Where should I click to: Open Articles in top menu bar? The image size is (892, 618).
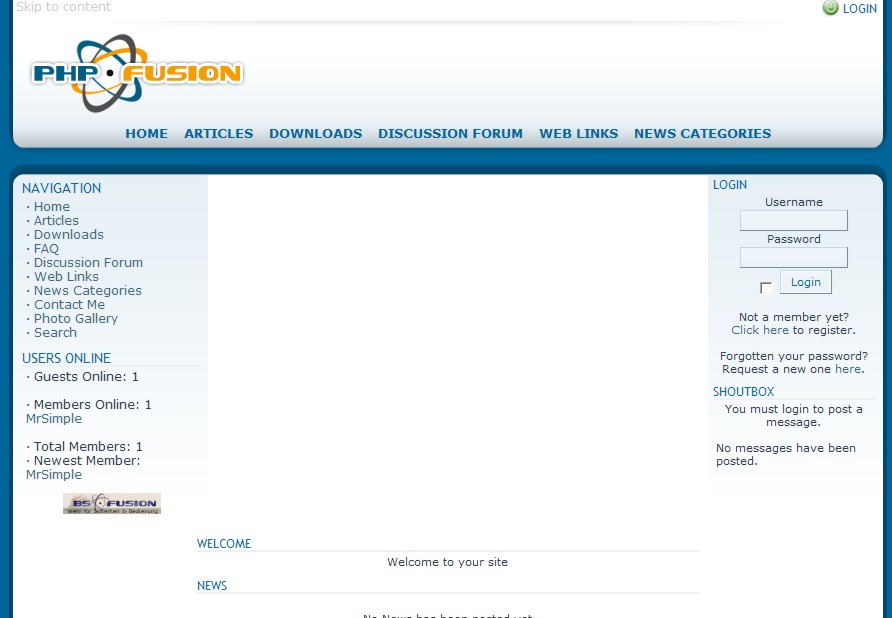point(218,133)
